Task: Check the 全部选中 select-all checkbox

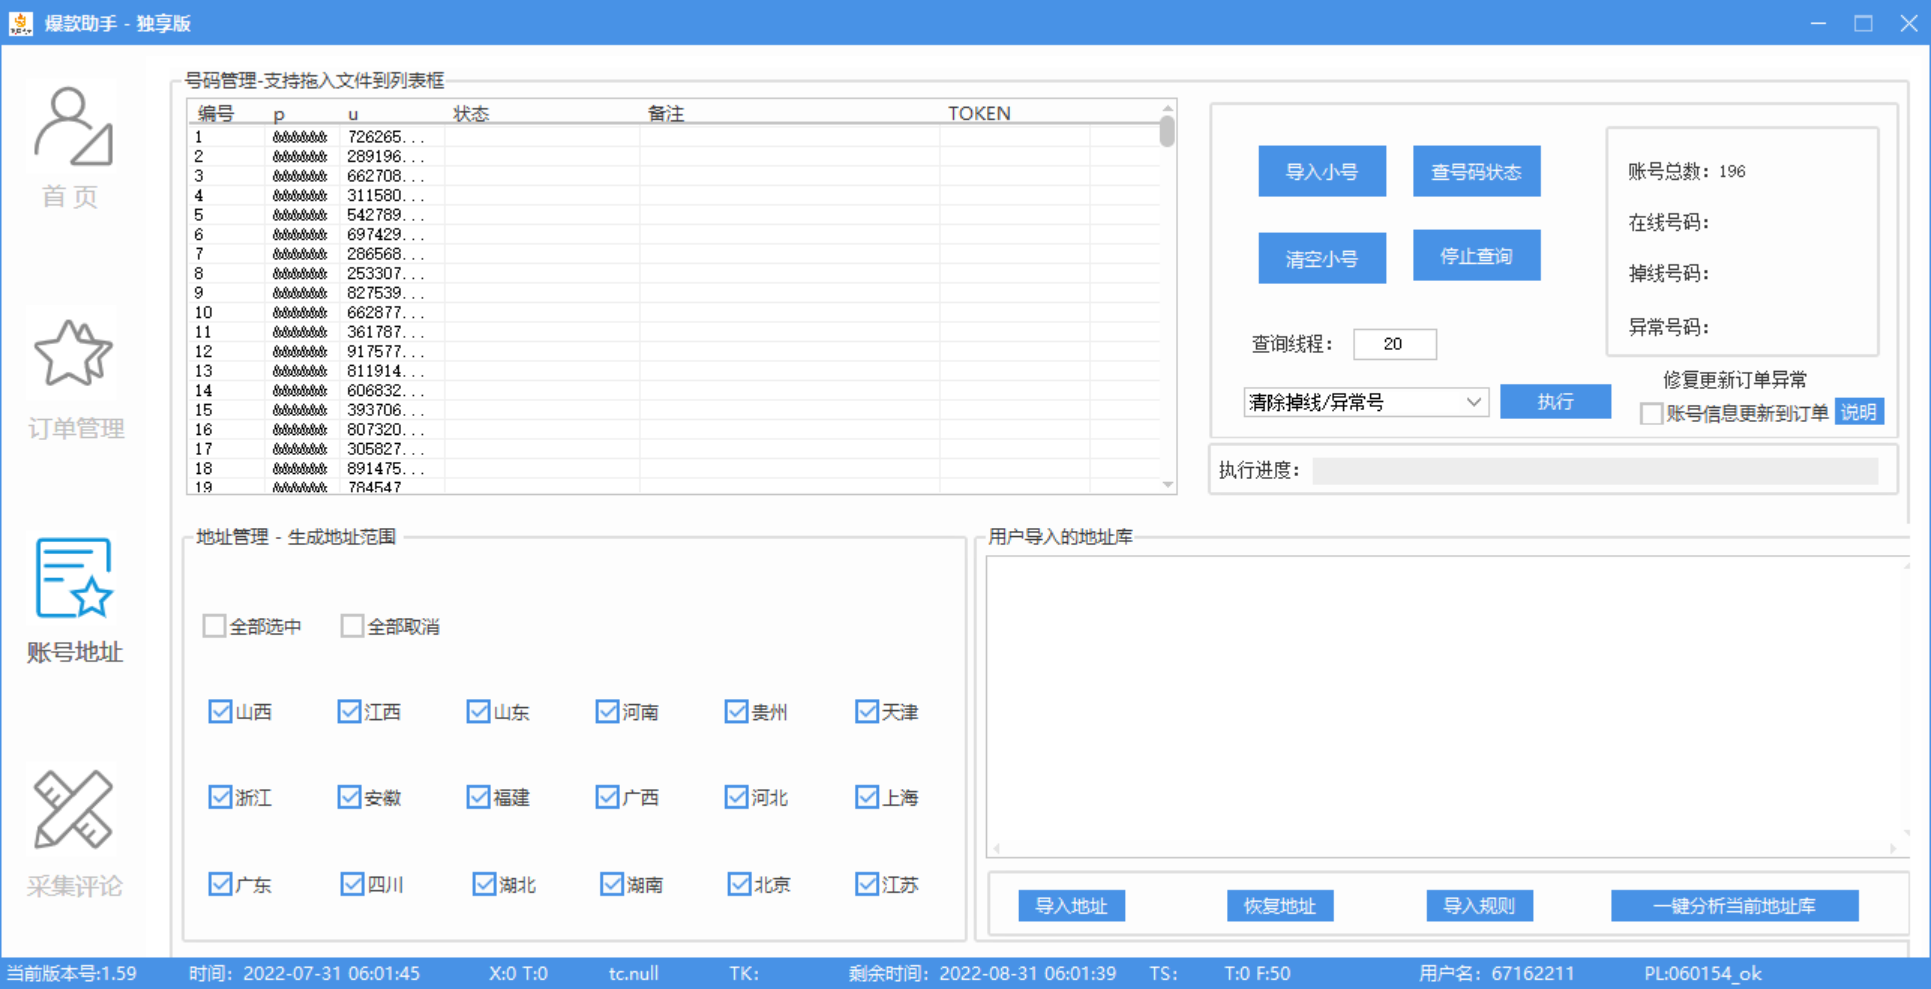Action: click(x=213, y=625)
